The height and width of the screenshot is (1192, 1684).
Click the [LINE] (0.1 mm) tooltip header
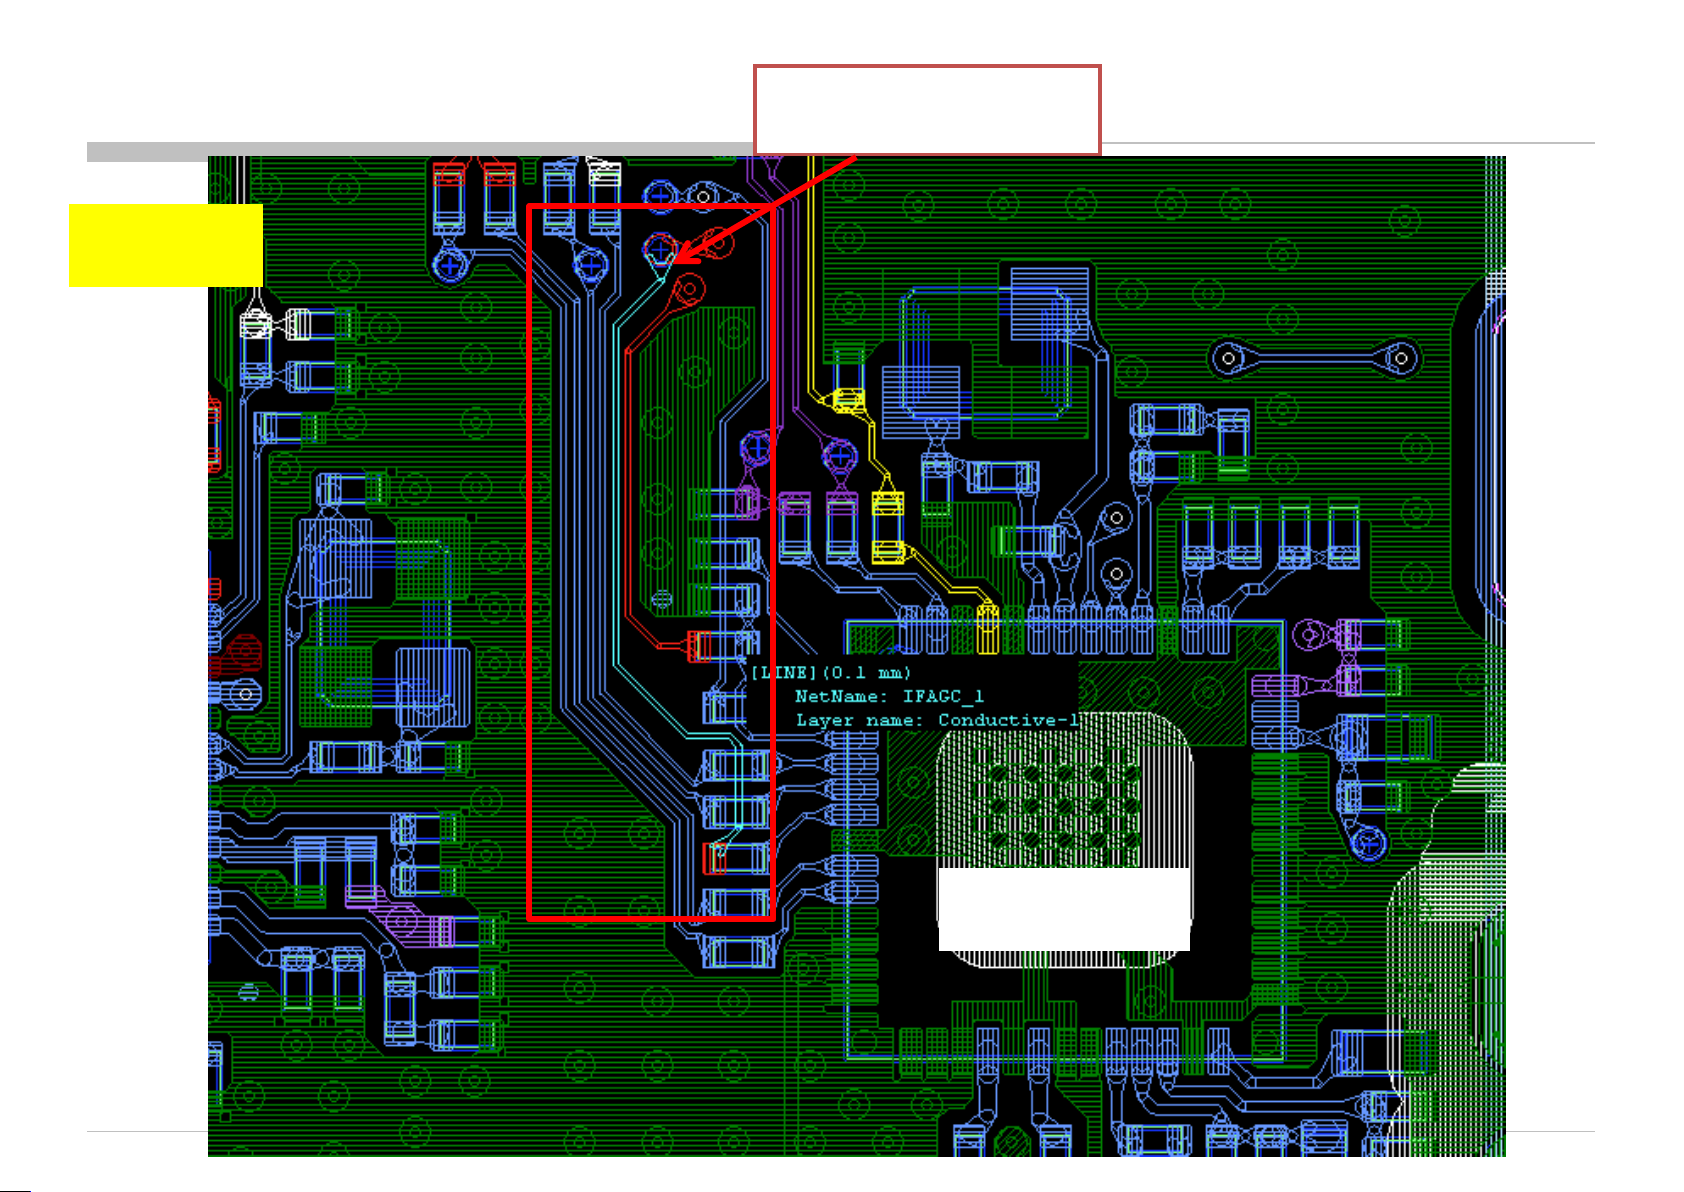pyautogui.click(x=830, y=673)
